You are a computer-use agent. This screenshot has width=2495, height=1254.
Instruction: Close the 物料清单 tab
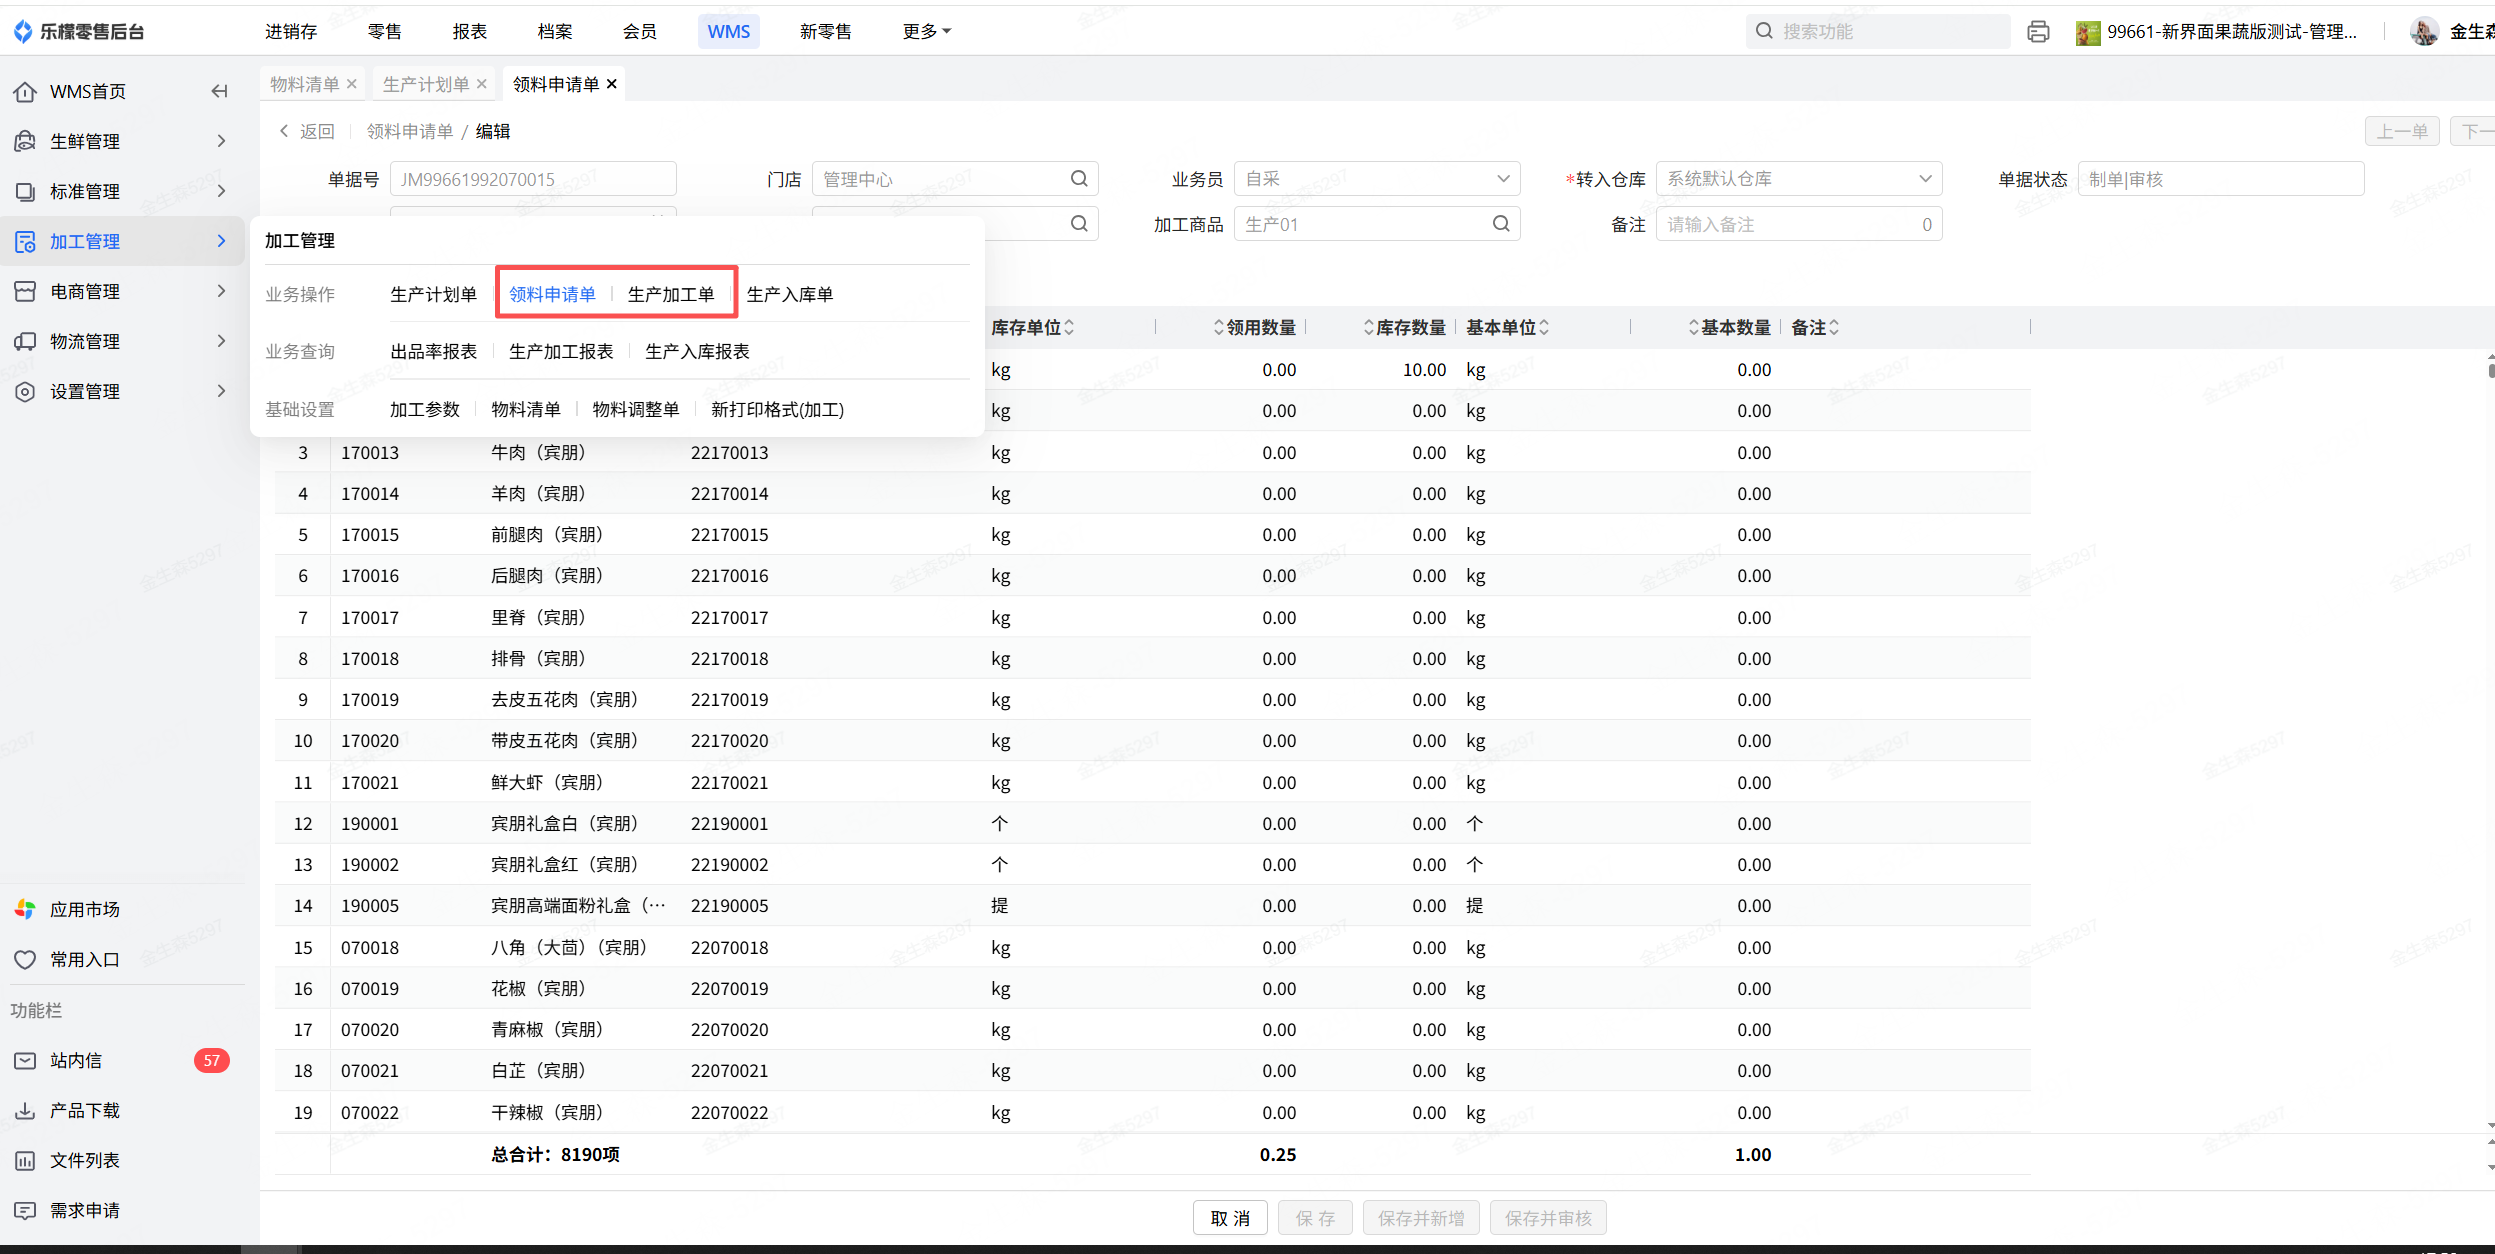click(x=352, y=84)
